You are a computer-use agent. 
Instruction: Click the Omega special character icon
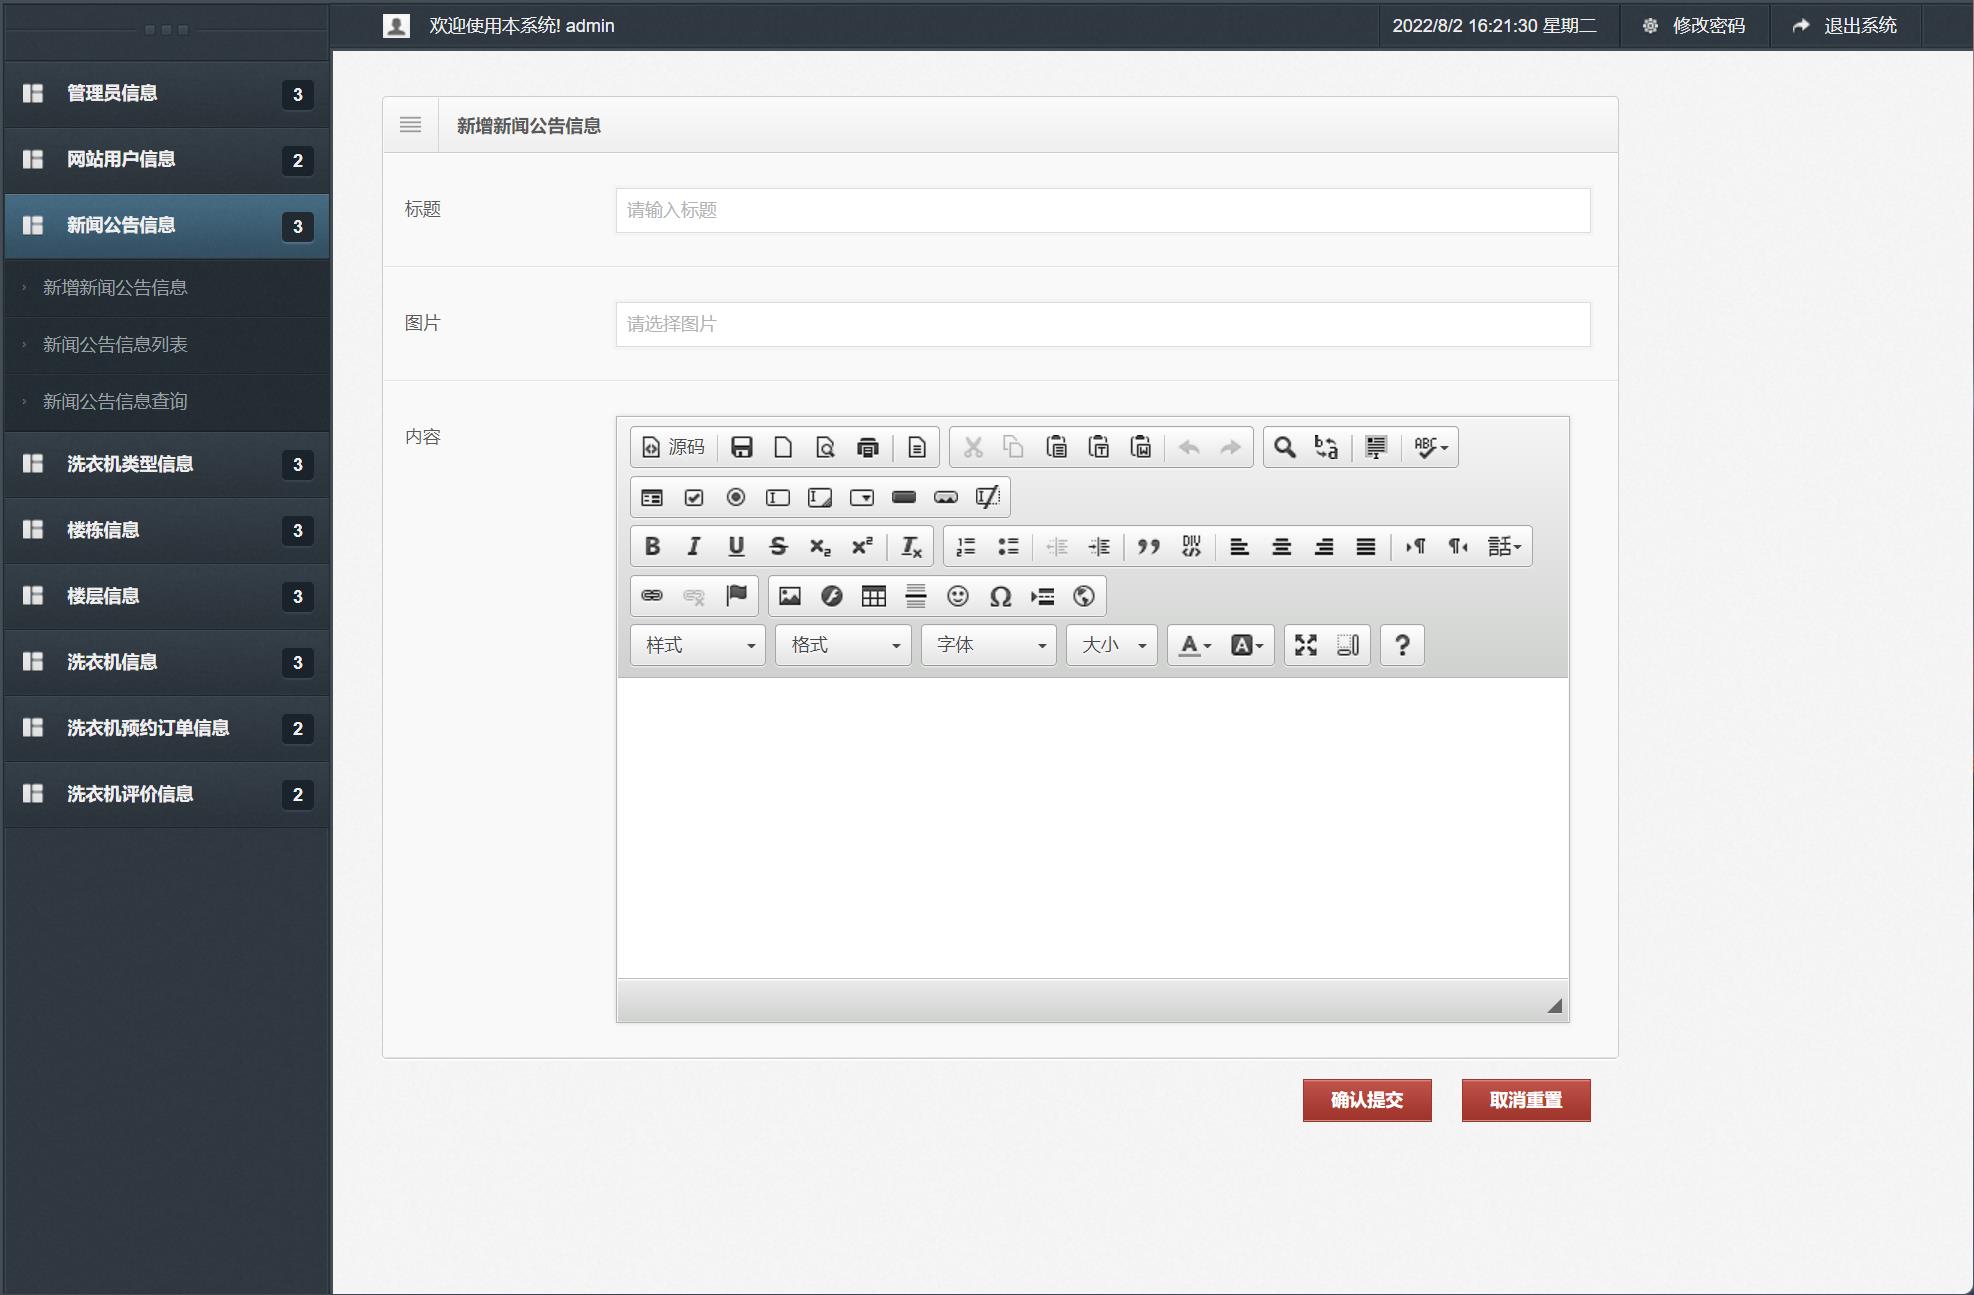[x=999, y=596]
